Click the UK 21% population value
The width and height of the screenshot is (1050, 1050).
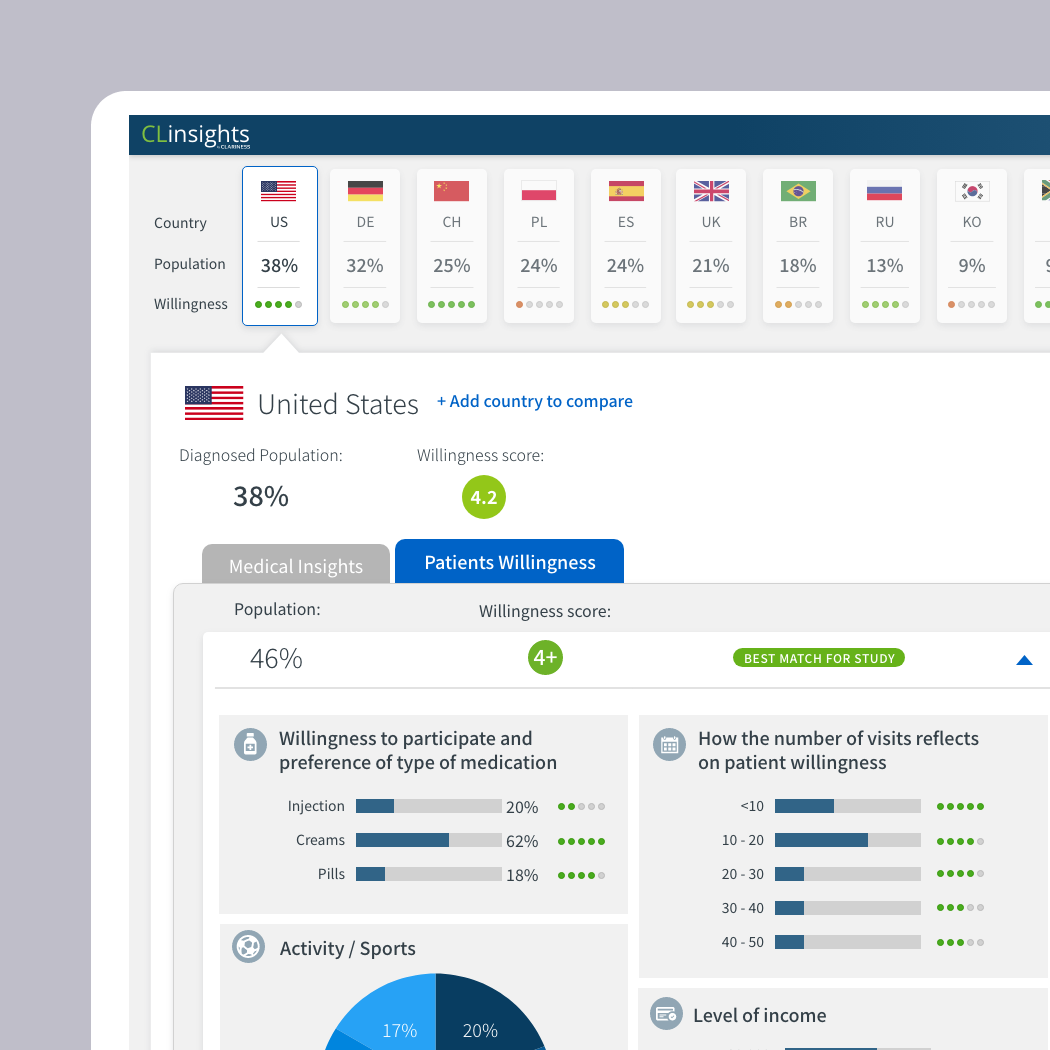711,266
